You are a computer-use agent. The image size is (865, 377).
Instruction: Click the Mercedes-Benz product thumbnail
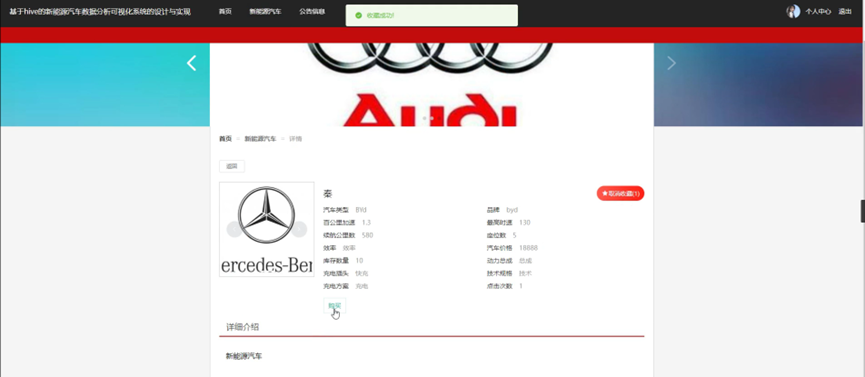pos(266,229)
